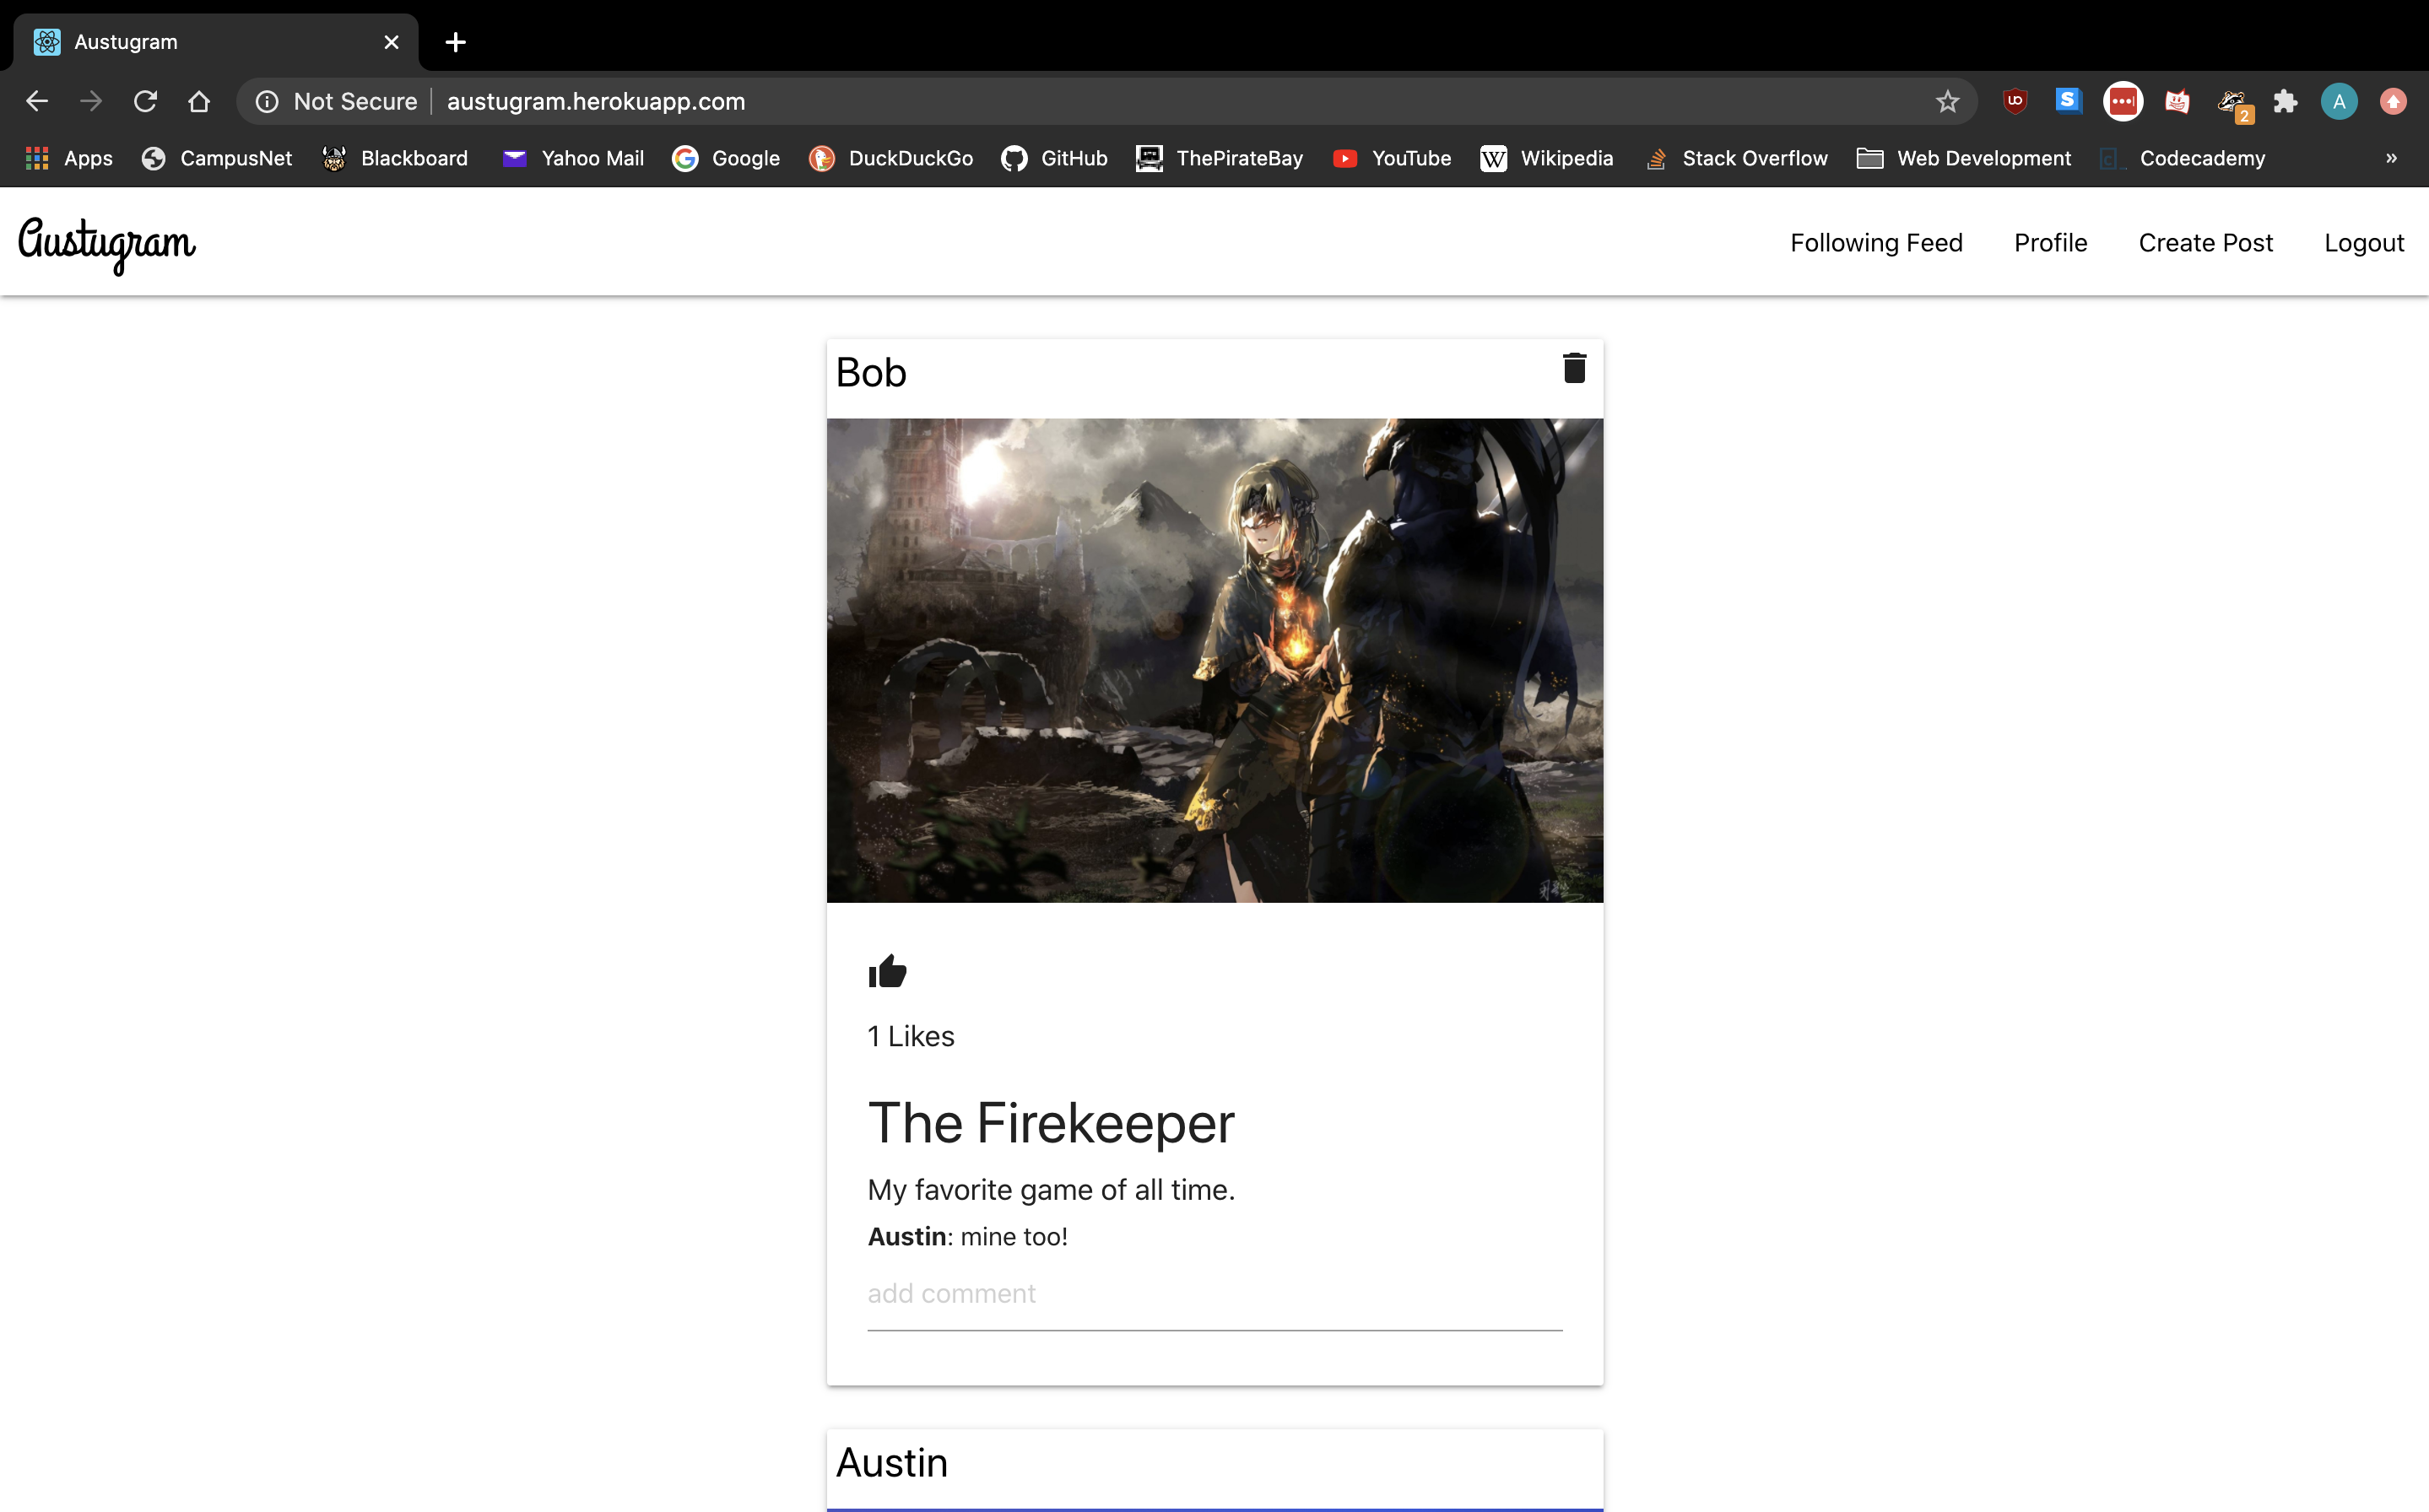Log out via the Logout link
The image size is (2429, 1512).
point(2363,243)
